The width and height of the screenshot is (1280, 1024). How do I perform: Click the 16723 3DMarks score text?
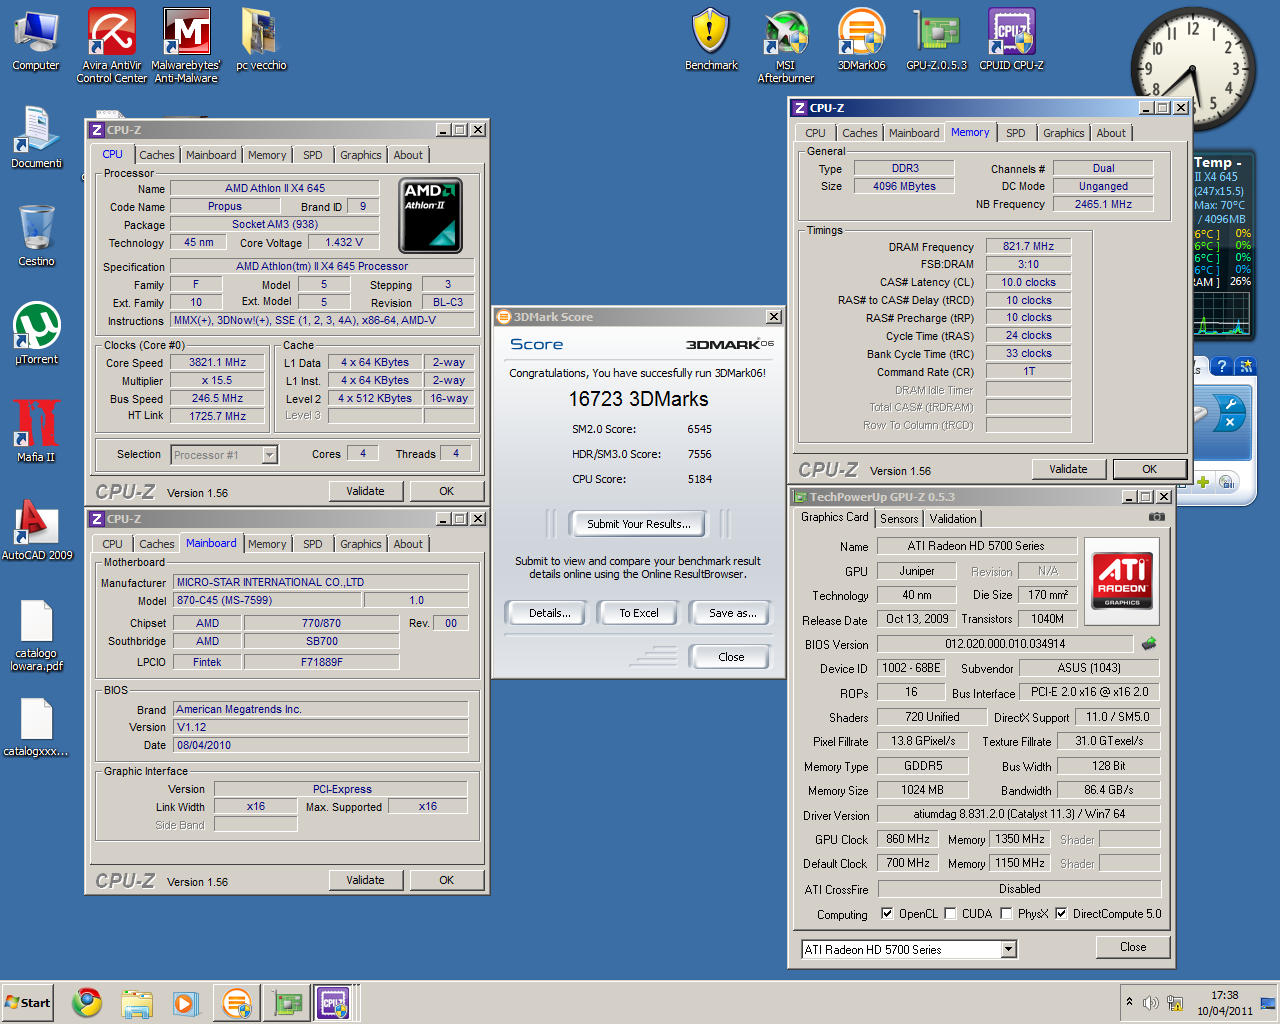pos(638,399)
